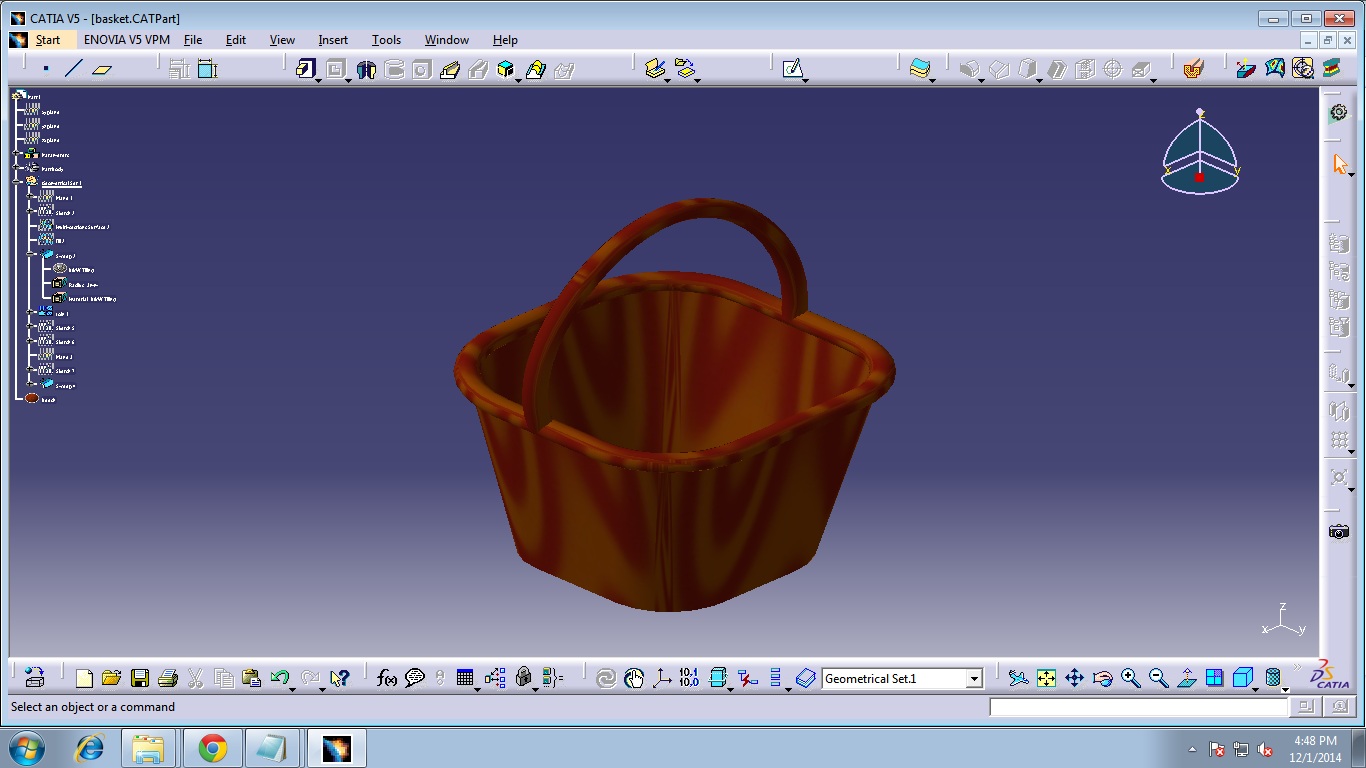Select the Shaft tool
The height and width of the screenshot is (768, 1366).
click(x=366, y=69)
